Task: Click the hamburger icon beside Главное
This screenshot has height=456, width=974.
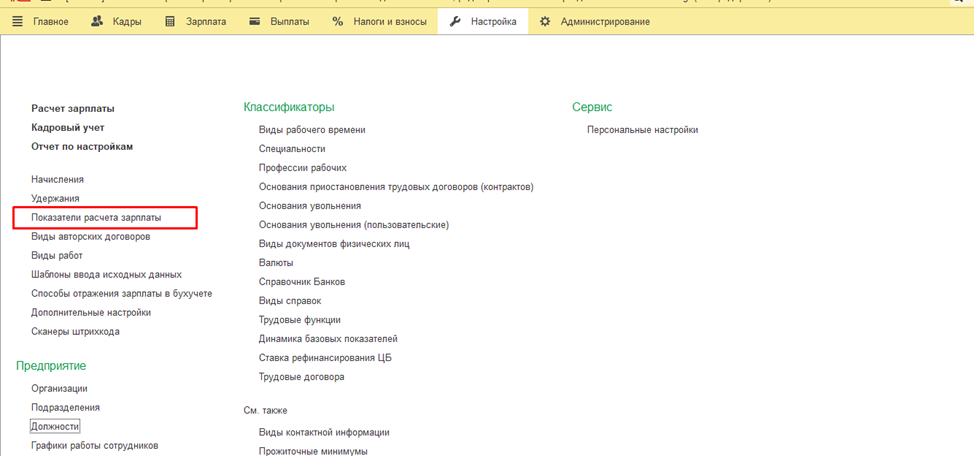Action: pos(17,21)
